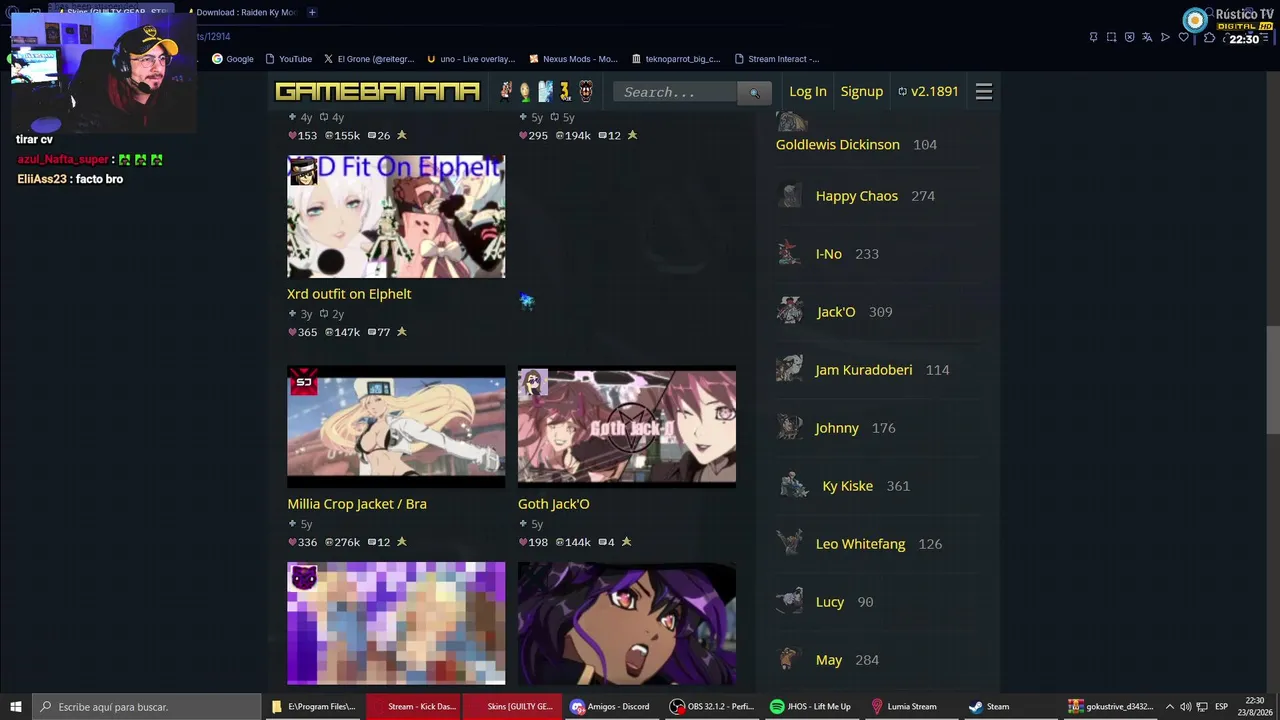1280x720 pixels.
Task: Open Goth Jack'O mod title
Action: [554, 504]
